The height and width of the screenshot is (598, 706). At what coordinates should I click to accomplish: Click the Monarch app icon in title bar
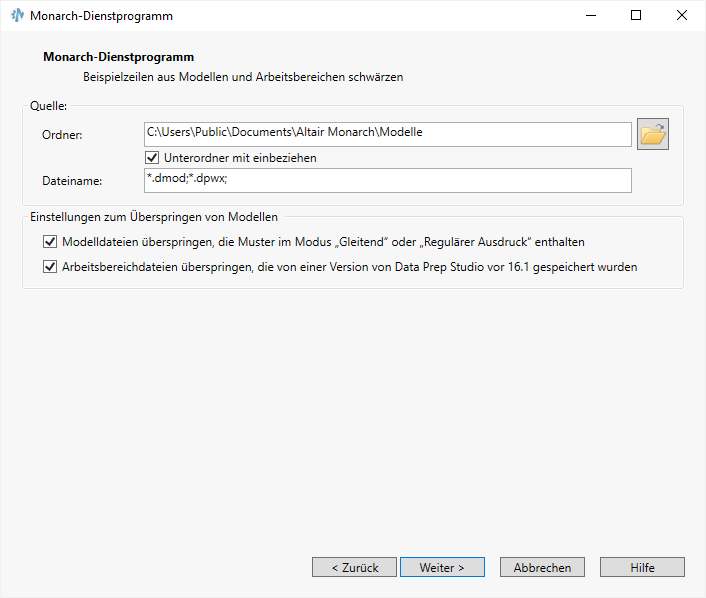pyautogui.click(x=17, y=16)
